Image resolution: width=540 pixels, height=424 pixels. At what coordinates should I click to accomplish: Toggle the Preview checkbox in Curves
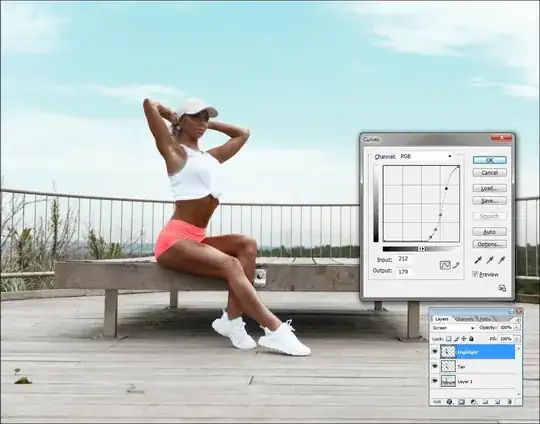[x=475, y=274]
